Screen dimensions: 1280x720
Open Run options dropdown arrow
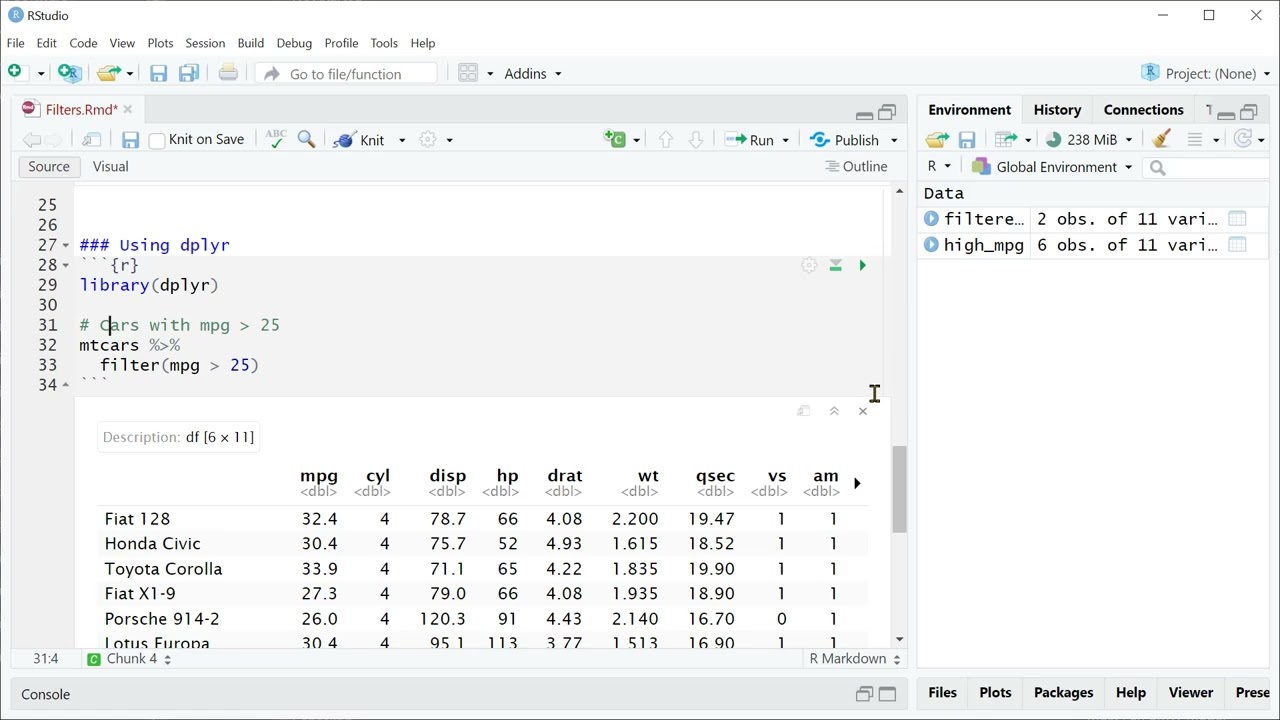tap(785, 140)
